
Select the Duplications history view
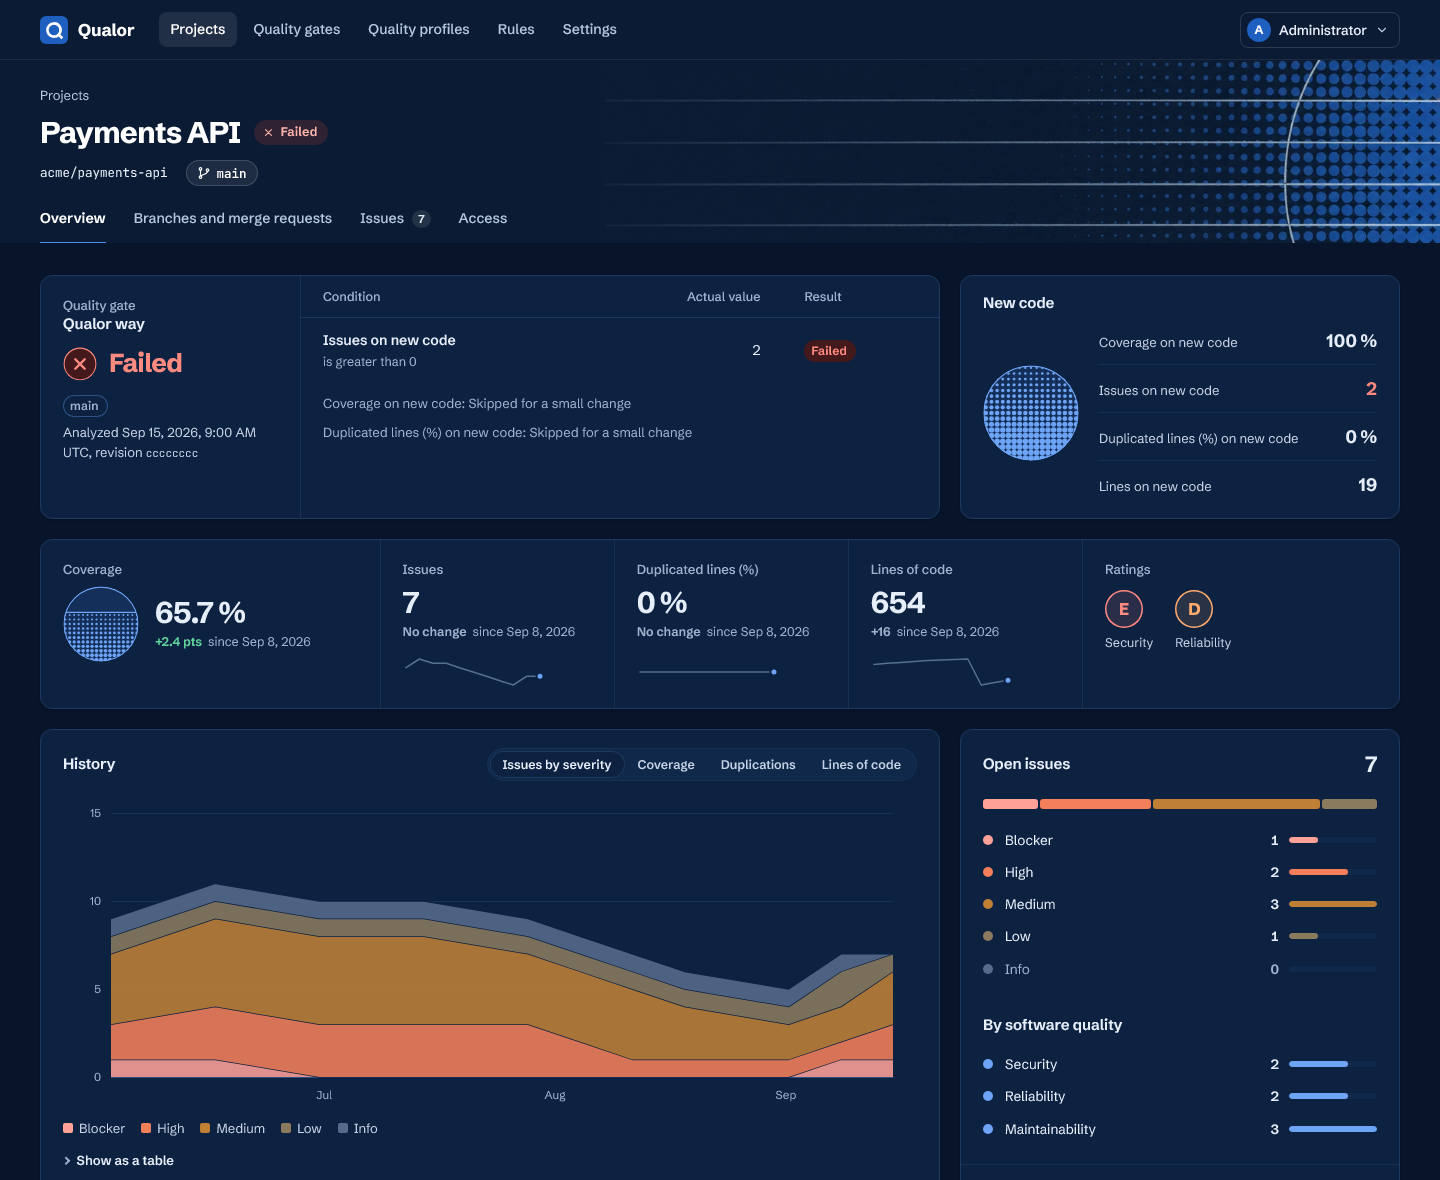pyautogui.click(x=758, y=765)
